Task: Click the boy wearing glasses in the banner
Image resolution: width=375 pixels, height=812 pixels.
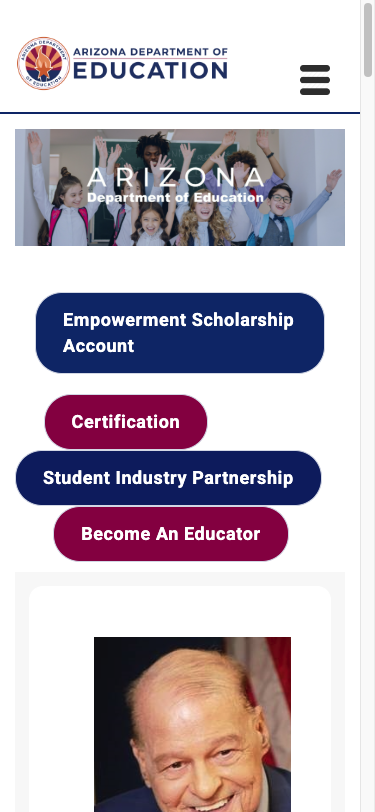Action: coord(280,212)
